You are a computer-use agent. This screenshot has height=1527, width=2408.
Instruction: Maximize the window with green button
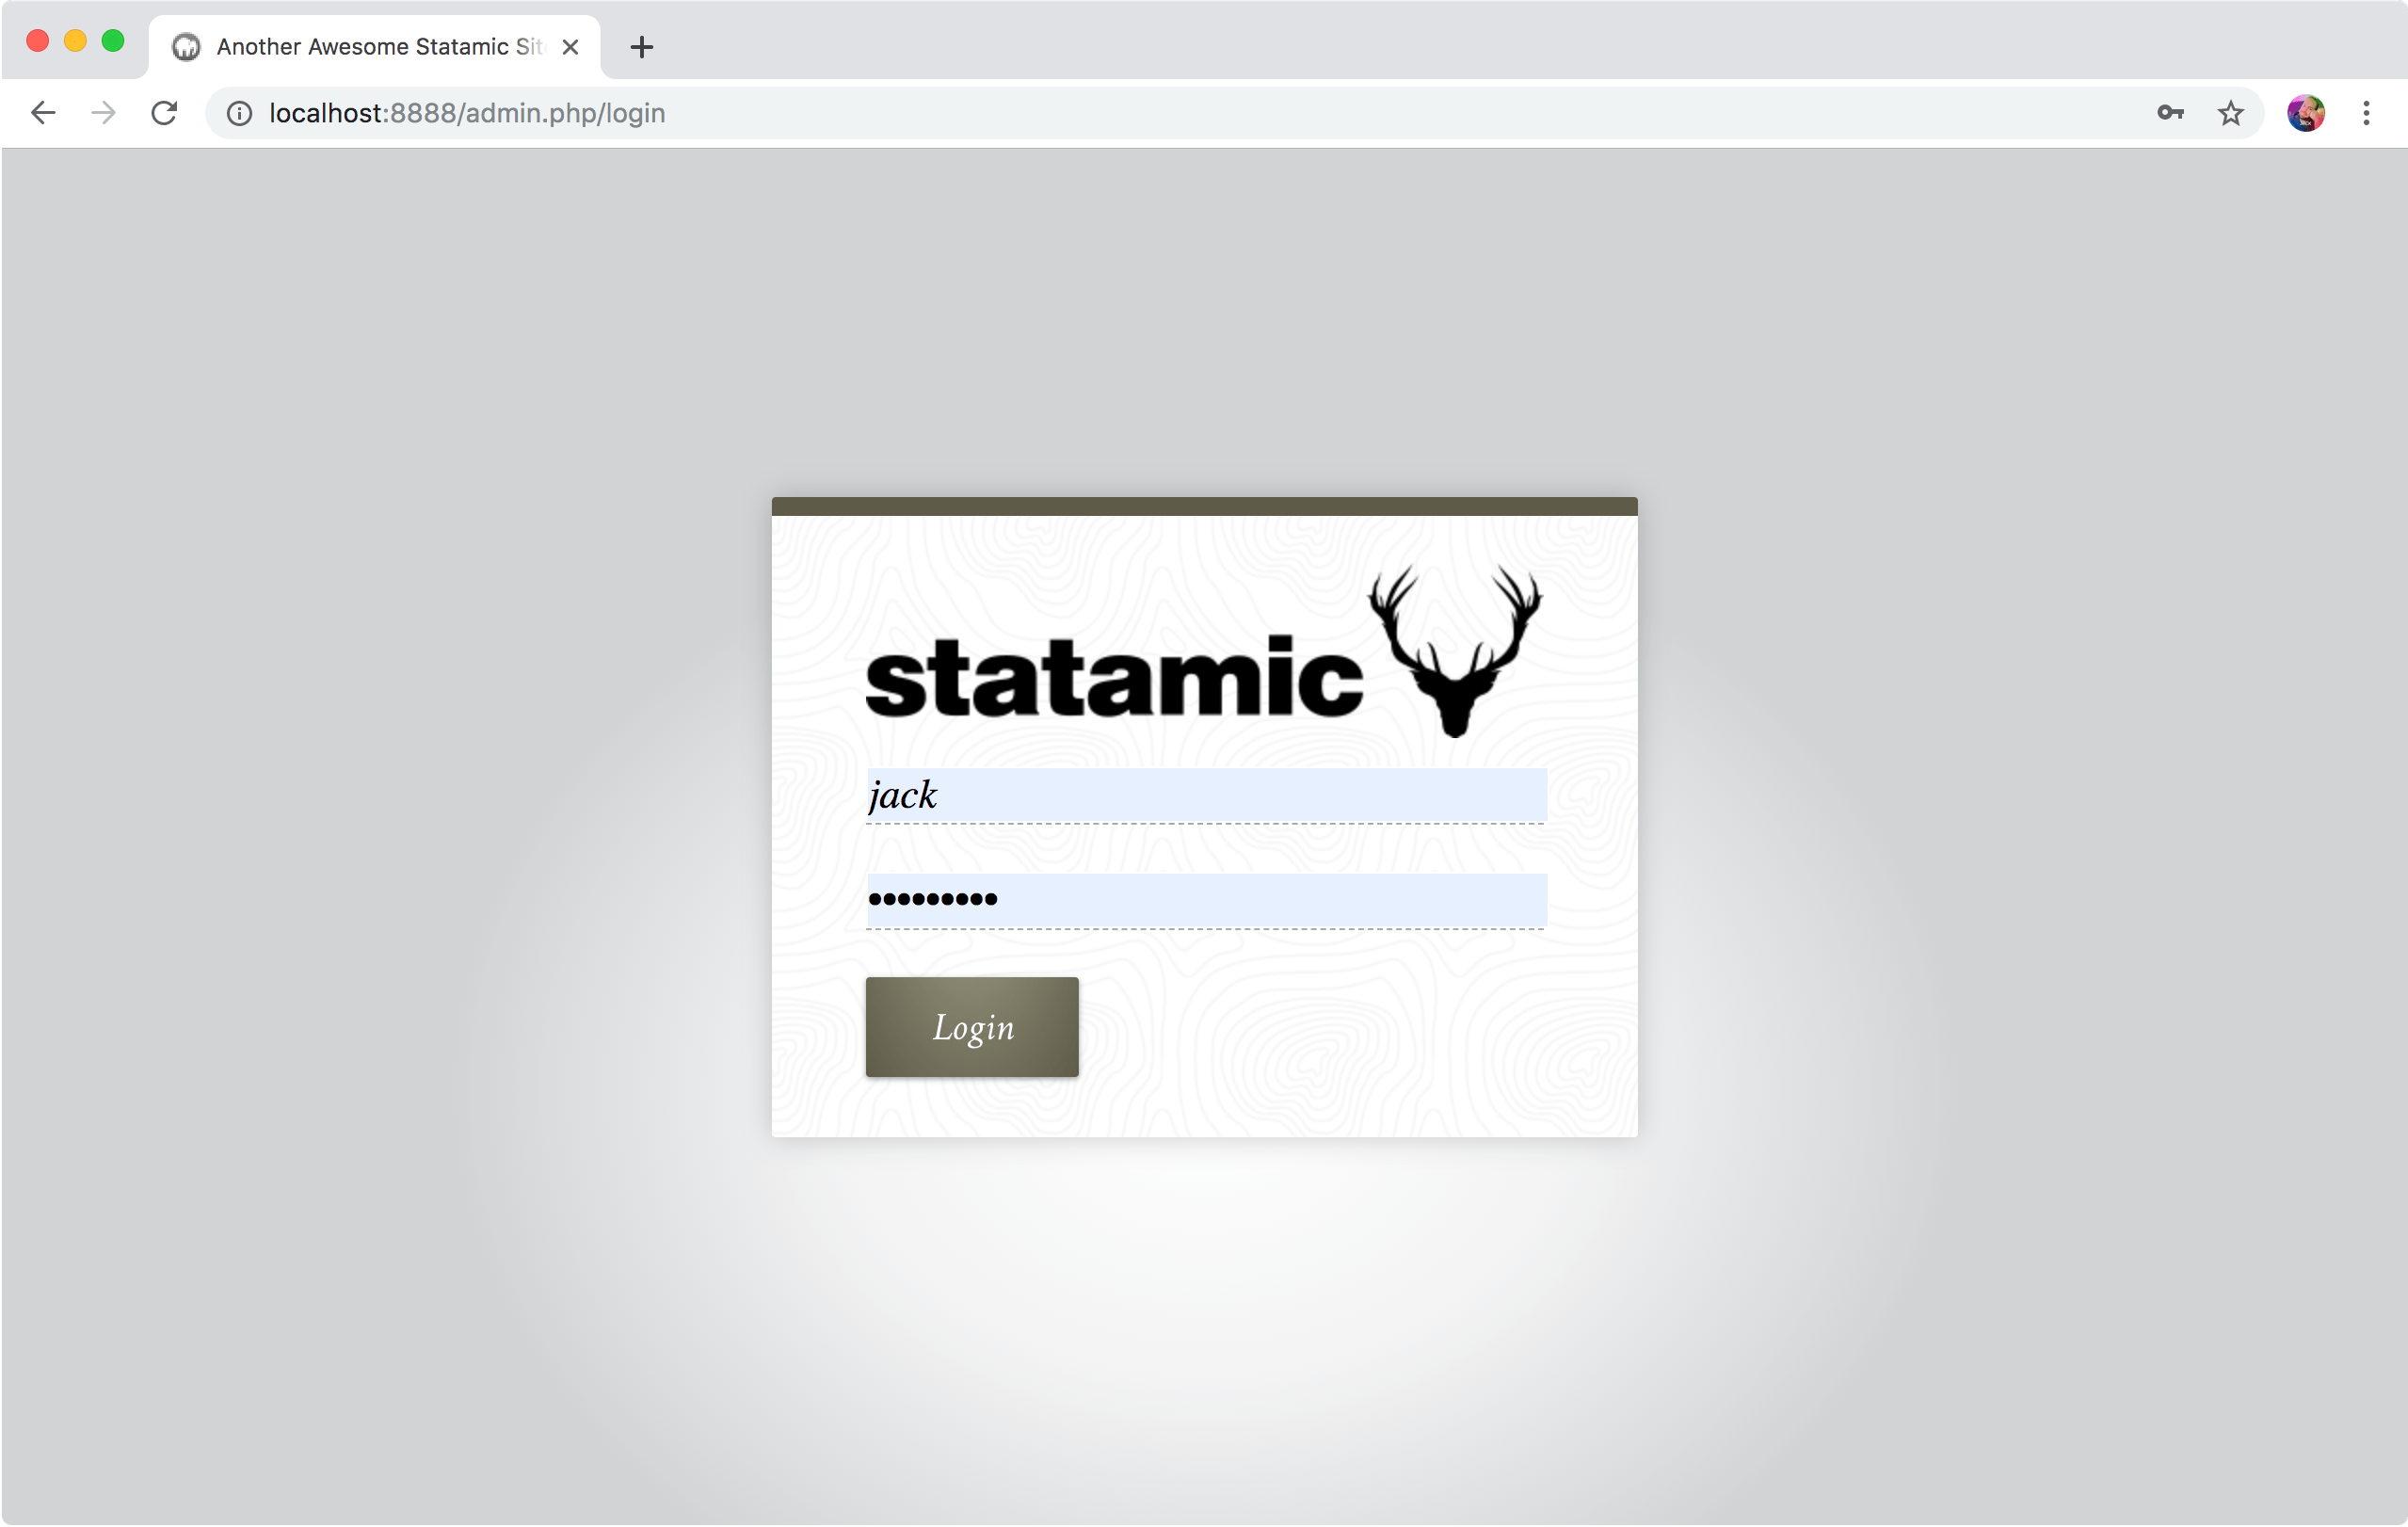pyautogui.click(x=113, y=40)
